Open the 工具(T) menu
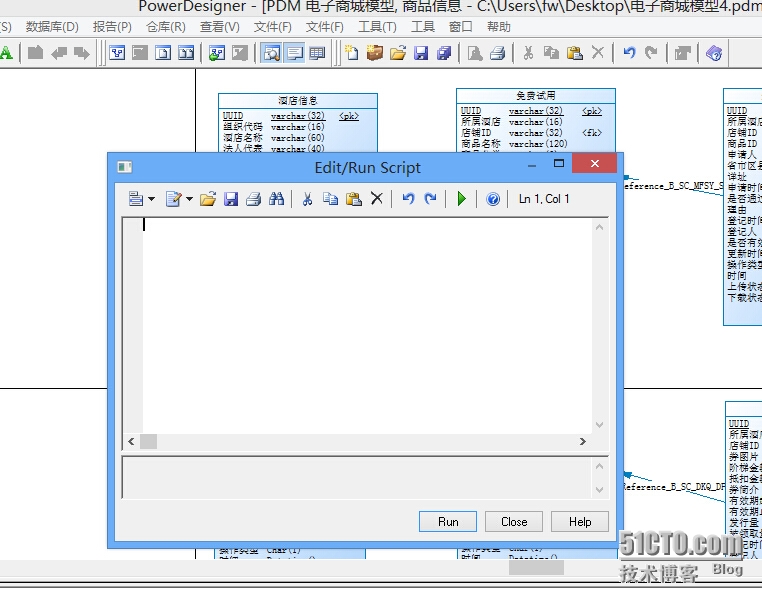The width and height of the screenshot is (762, 602). pyautogui.click(x=377, y=27)
